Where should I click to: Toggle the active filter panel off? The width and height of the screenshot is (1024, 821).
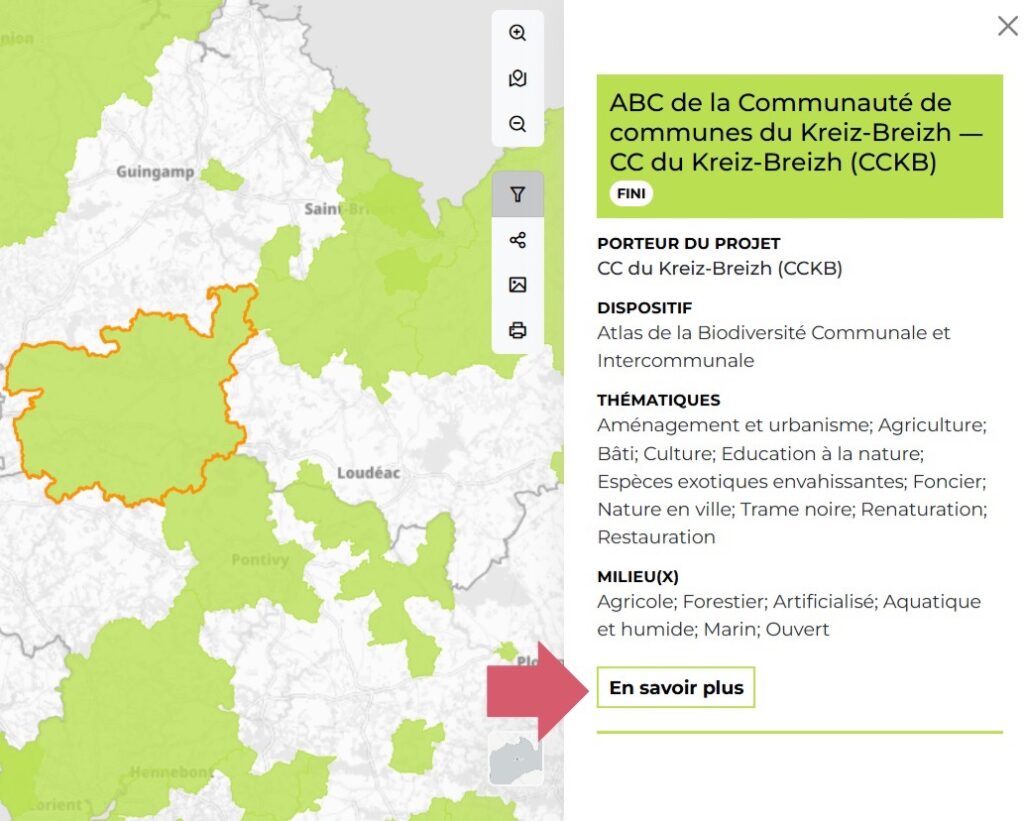pos(517,195)
